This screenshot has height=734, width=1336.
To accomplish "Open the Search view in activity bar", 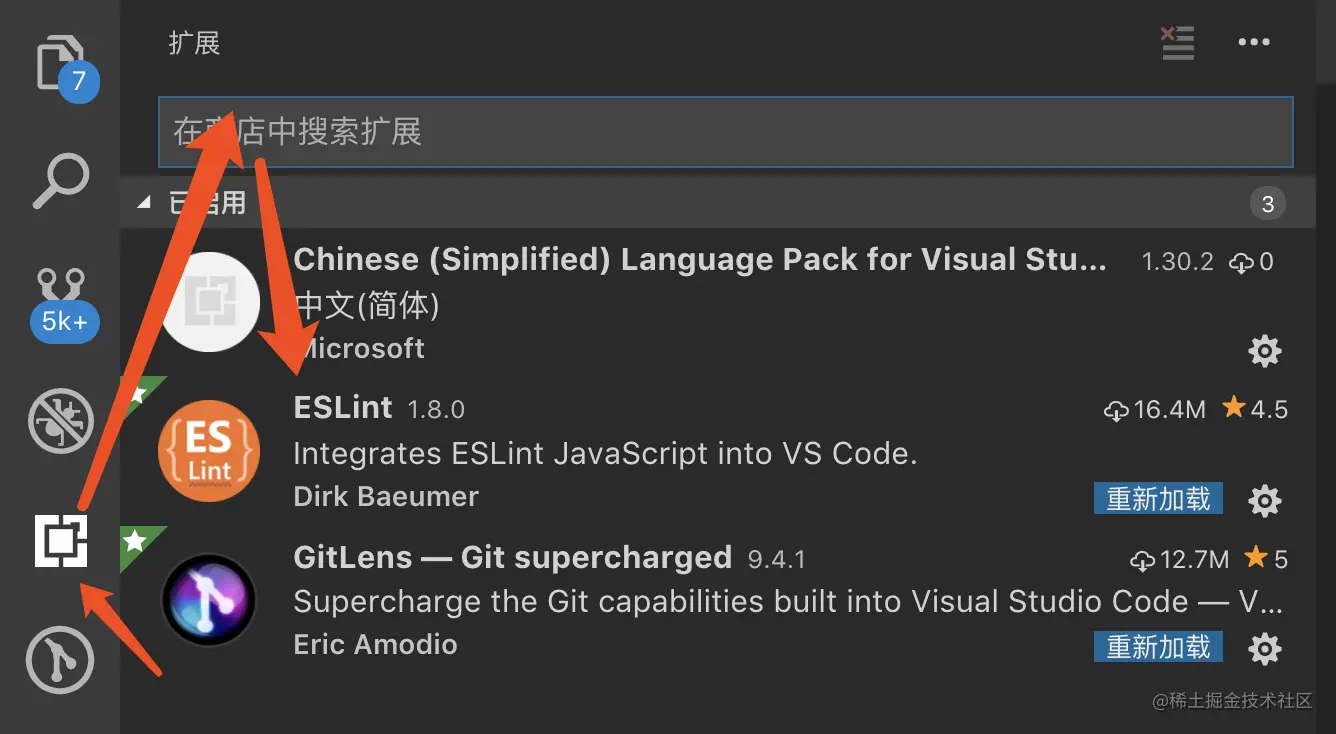I will [60, 181].
